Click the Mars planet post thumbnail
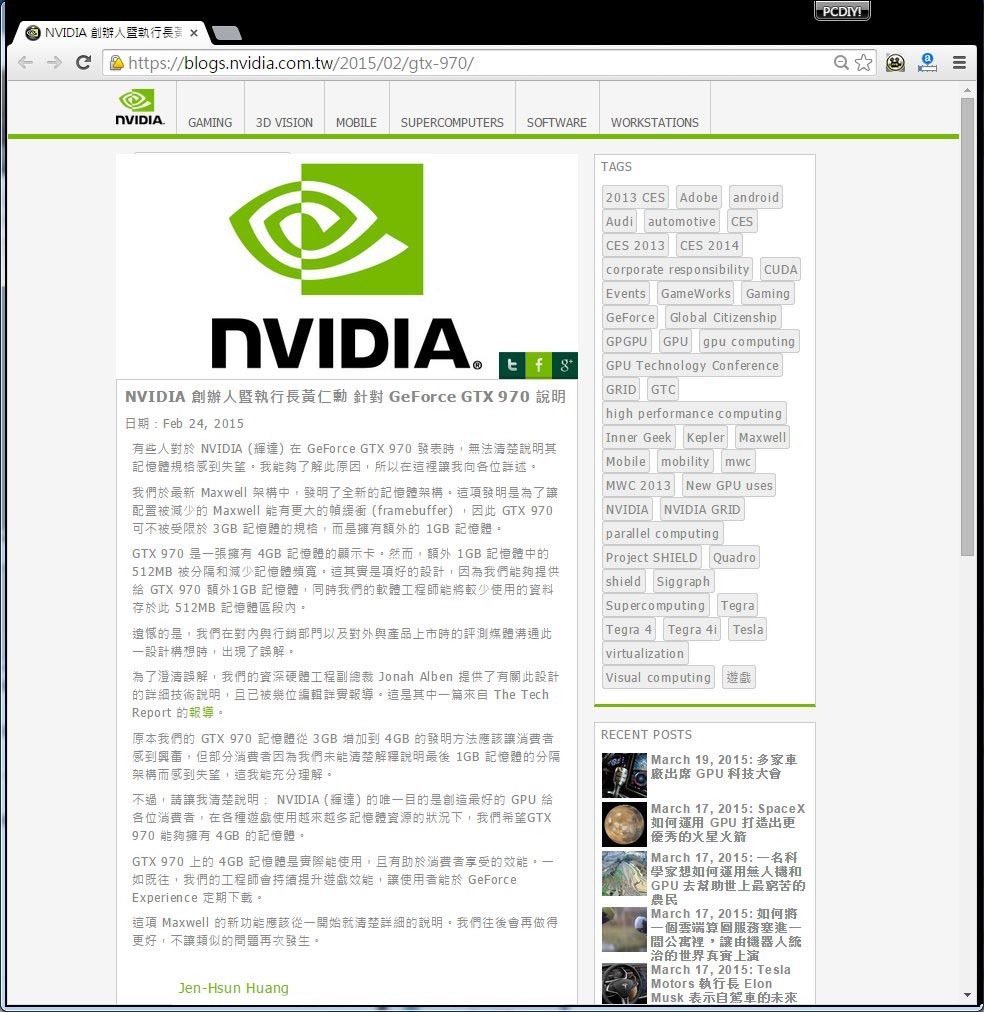 624,824
